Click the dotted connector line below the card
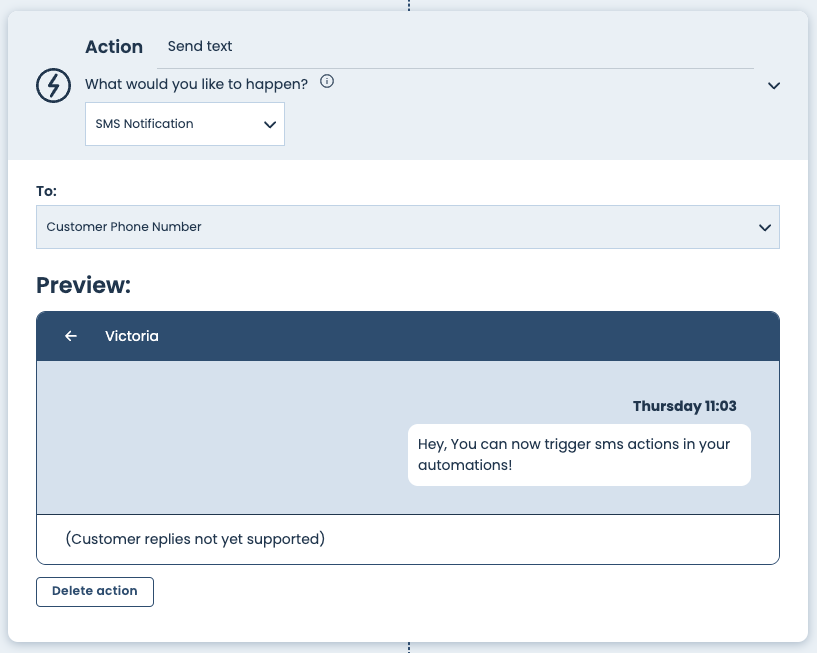The height and width of the screenshot is (653, 817). tap(408, 647)
